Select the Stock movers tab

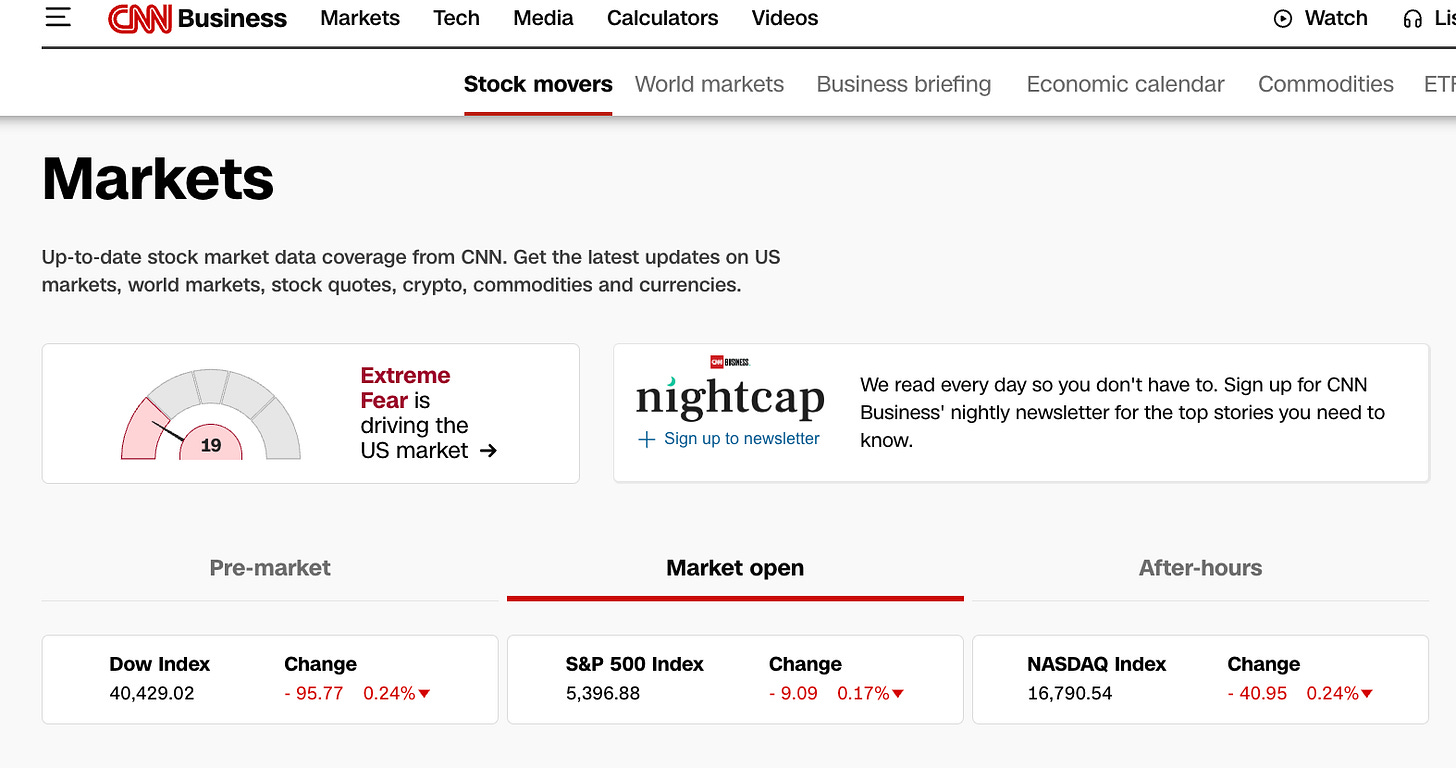[x=538, y=84]
